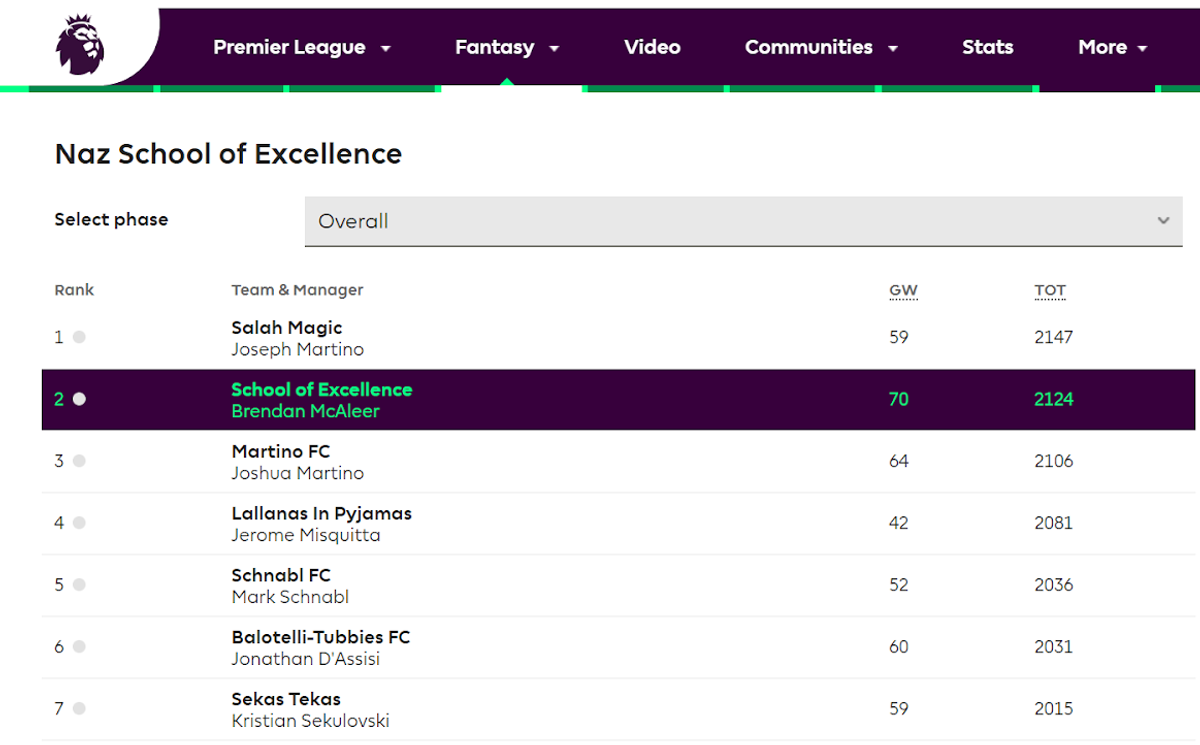Open the Lallanas In Pyjamas team

pyautogui.click(x=321, y=514)
